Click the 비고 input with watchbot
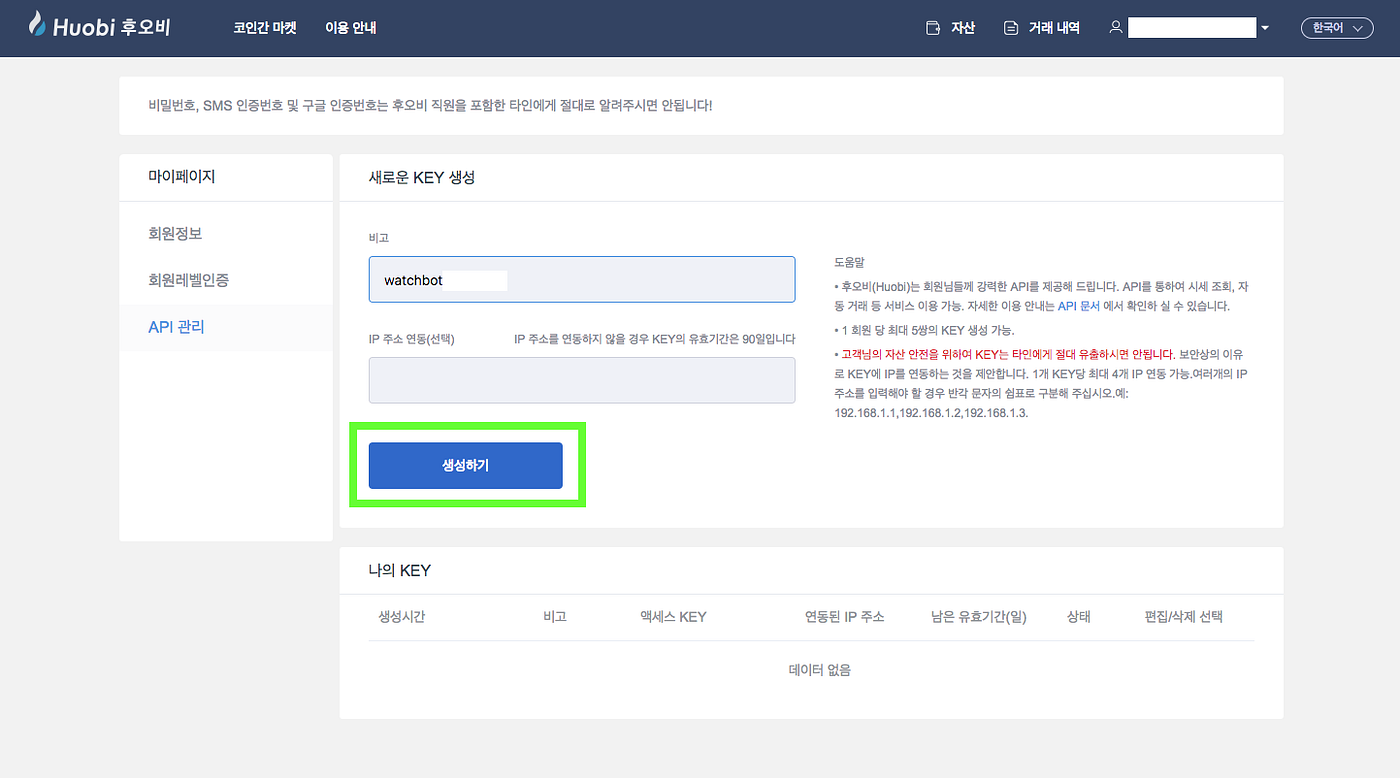The height and width of the screenshot is (778, 1400). pos(582,279)
